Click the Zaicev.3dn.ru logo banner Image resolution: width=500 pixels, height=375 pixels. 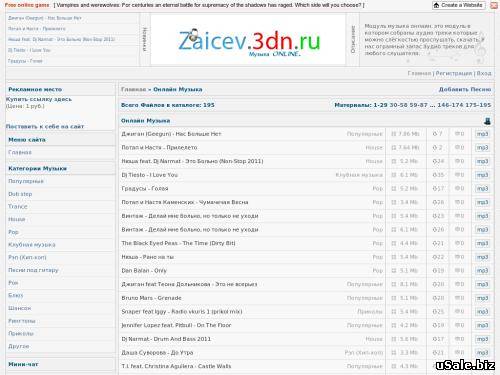coord(248,39)
